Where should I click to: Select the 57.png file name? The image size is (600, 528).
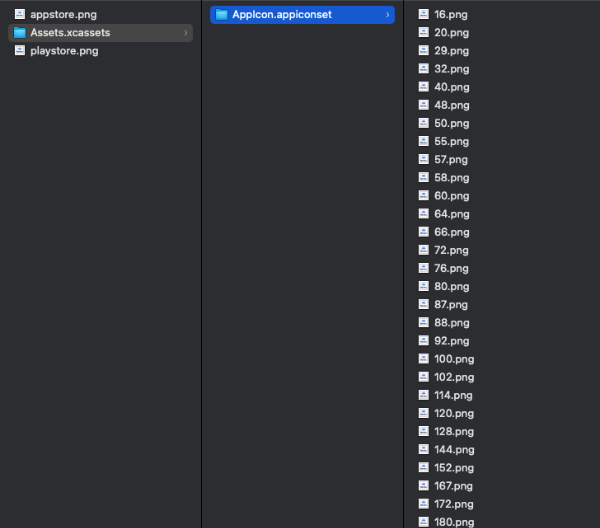click(451, 160)
